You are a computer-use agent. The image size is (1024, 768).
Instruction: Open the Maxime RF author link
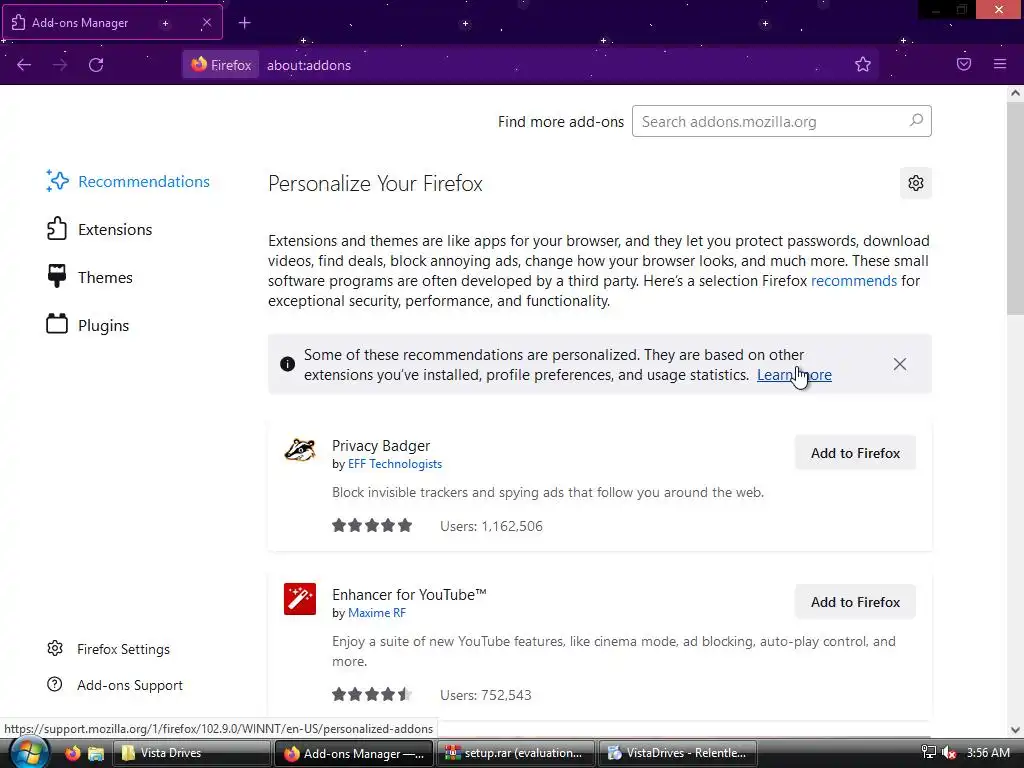click(377, 613)
